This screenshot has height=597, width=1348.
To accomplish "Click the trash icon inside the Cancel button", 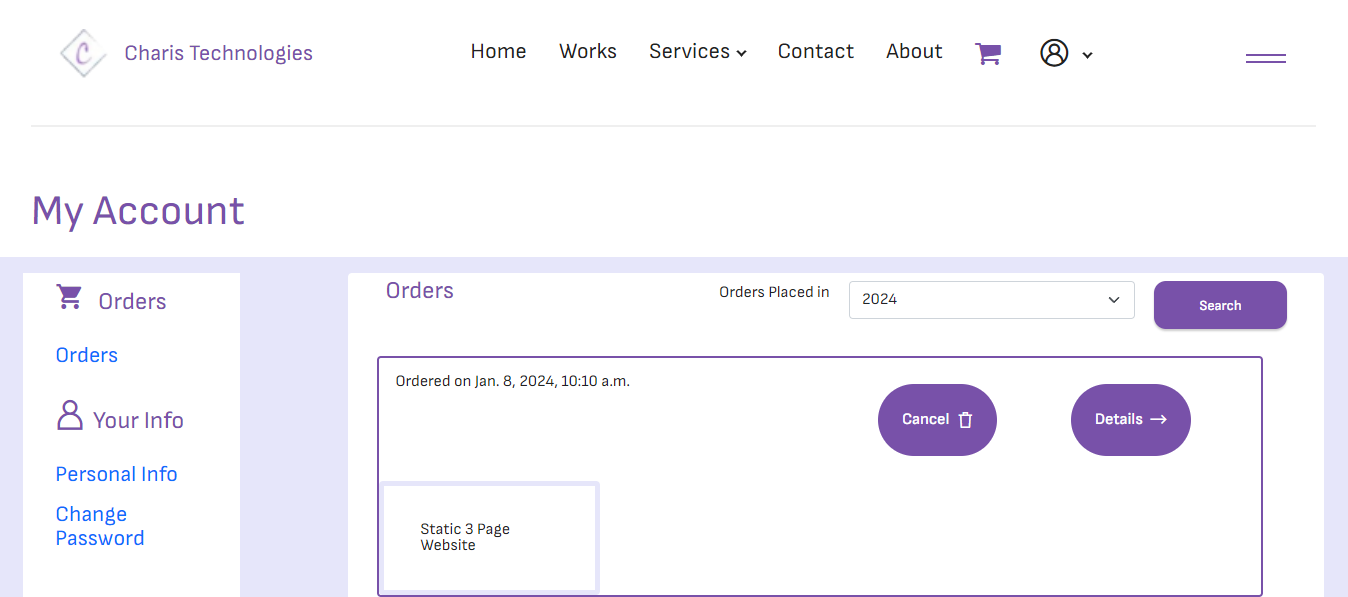I will click(x=965, y=420).
